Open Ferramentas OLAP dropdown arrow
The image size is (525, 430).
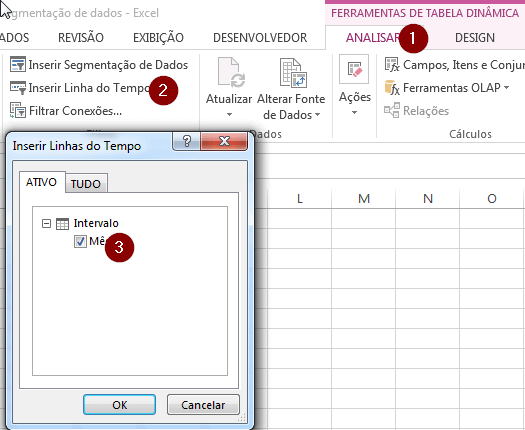click(507, 88)
